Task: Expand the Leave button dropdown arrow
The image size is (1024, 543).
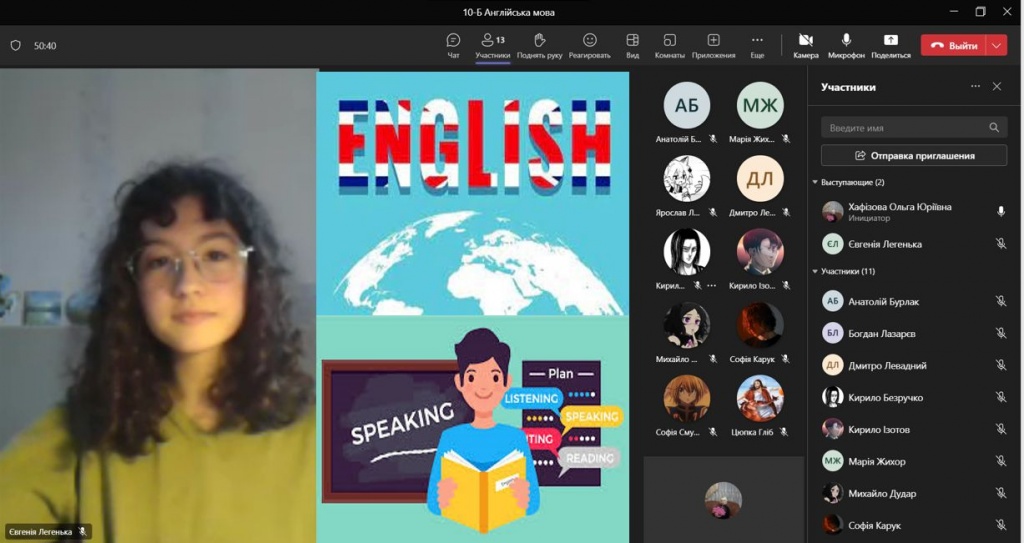Action: click(x=996, y=45)
